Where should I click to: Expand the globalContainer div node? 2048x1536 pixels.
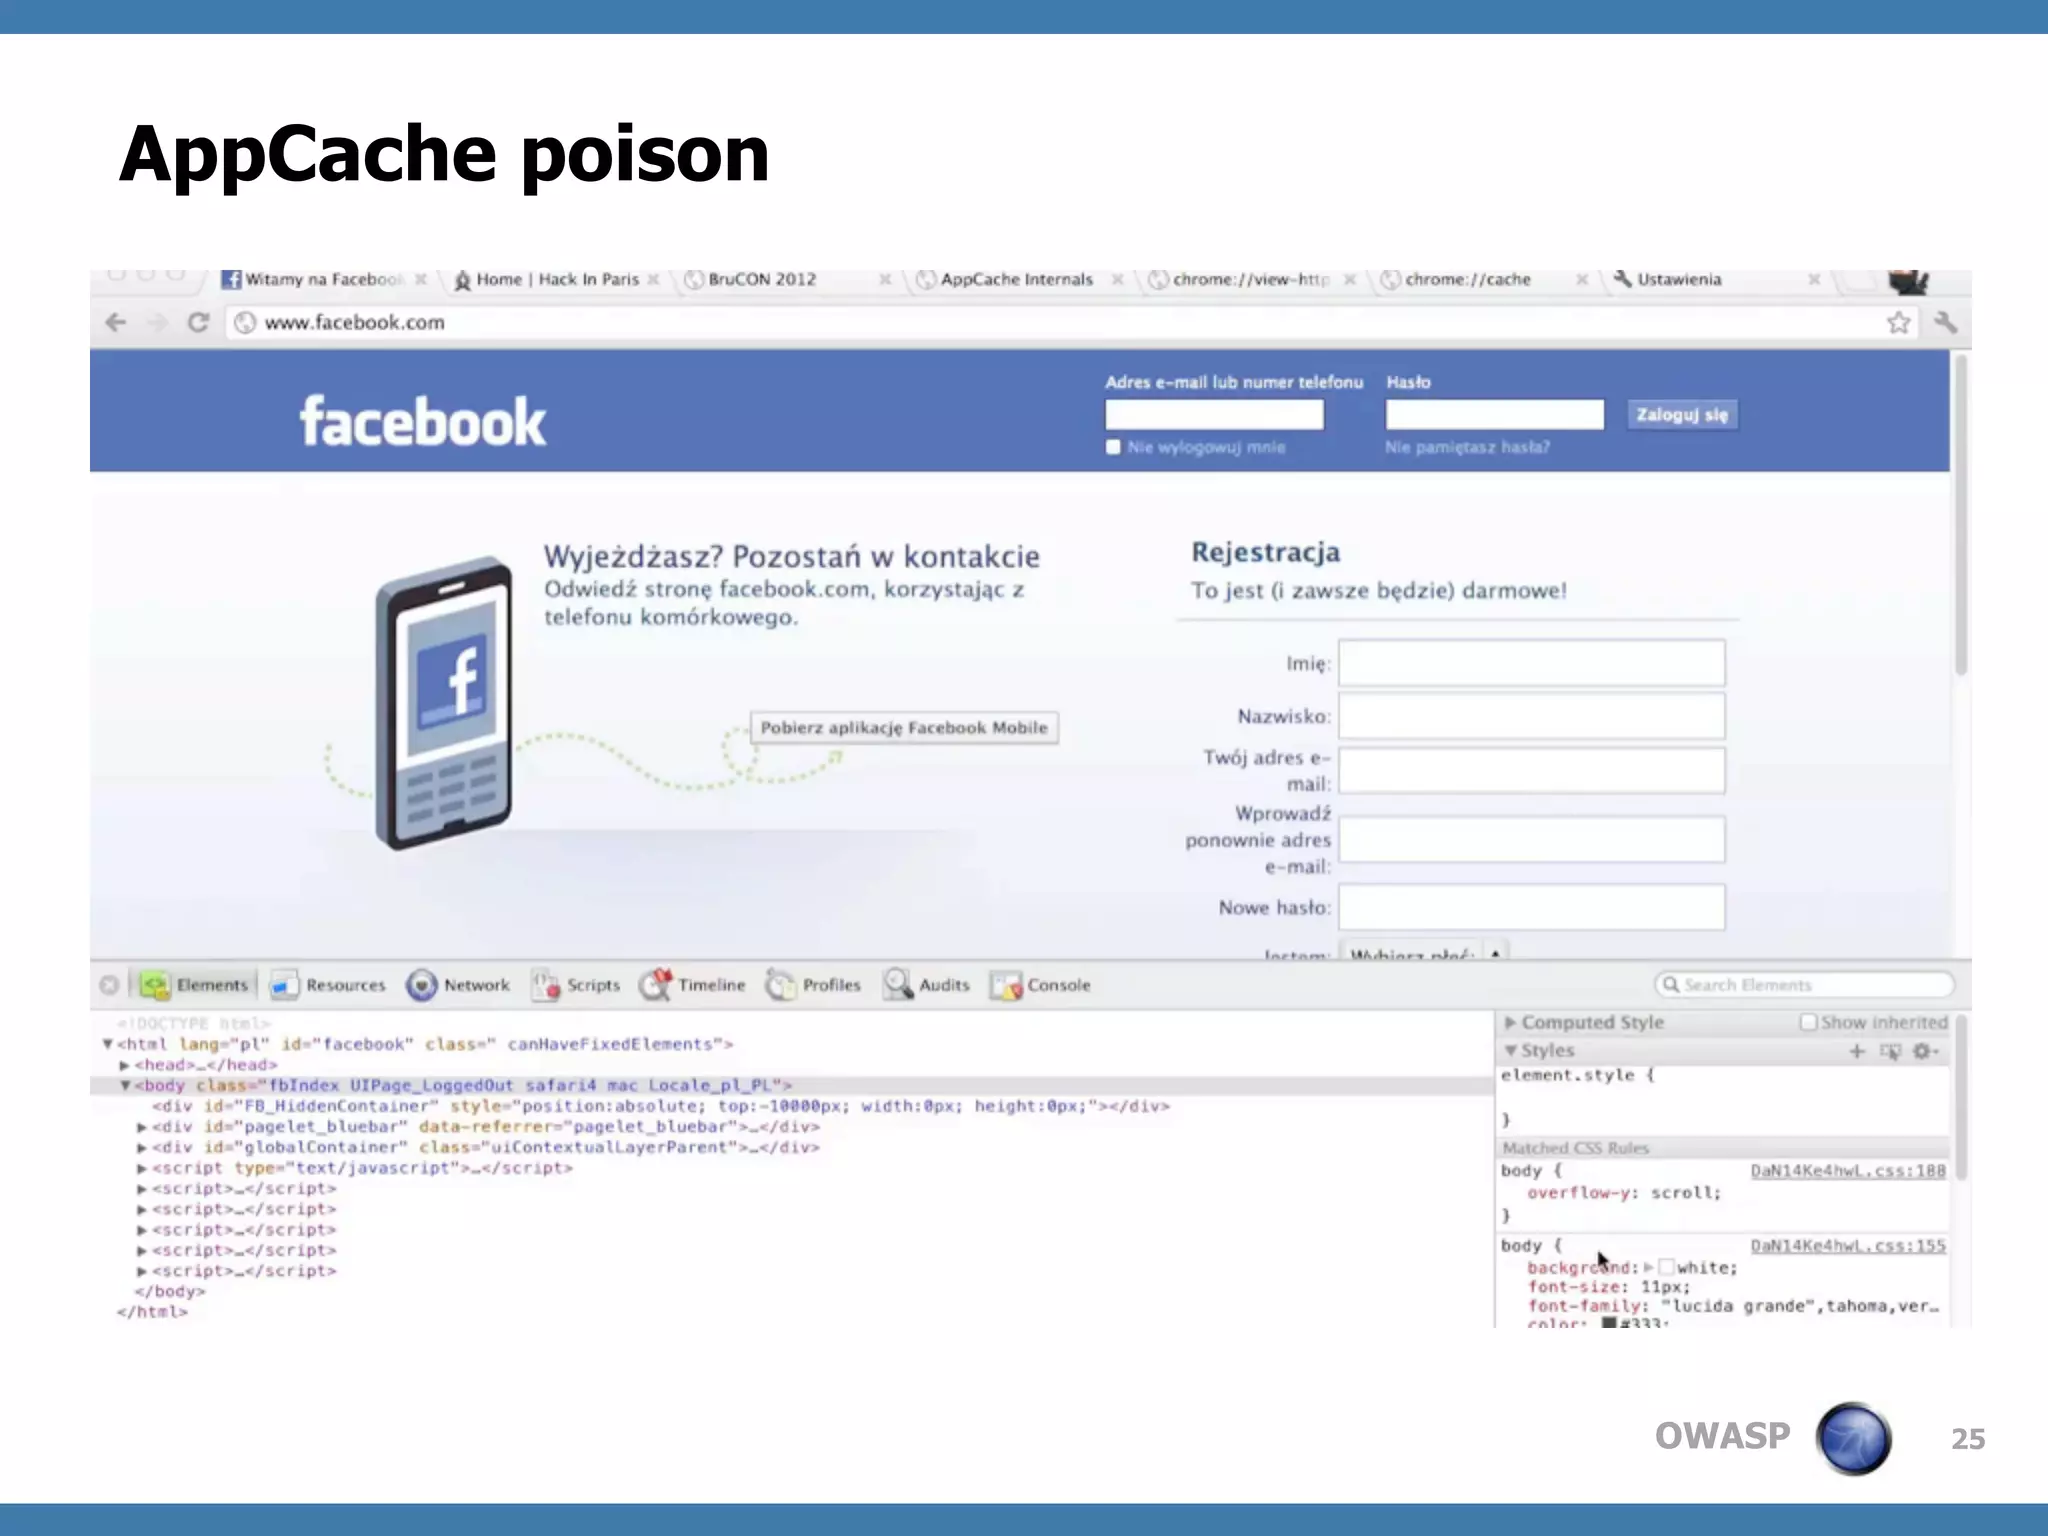(142, 1148)
